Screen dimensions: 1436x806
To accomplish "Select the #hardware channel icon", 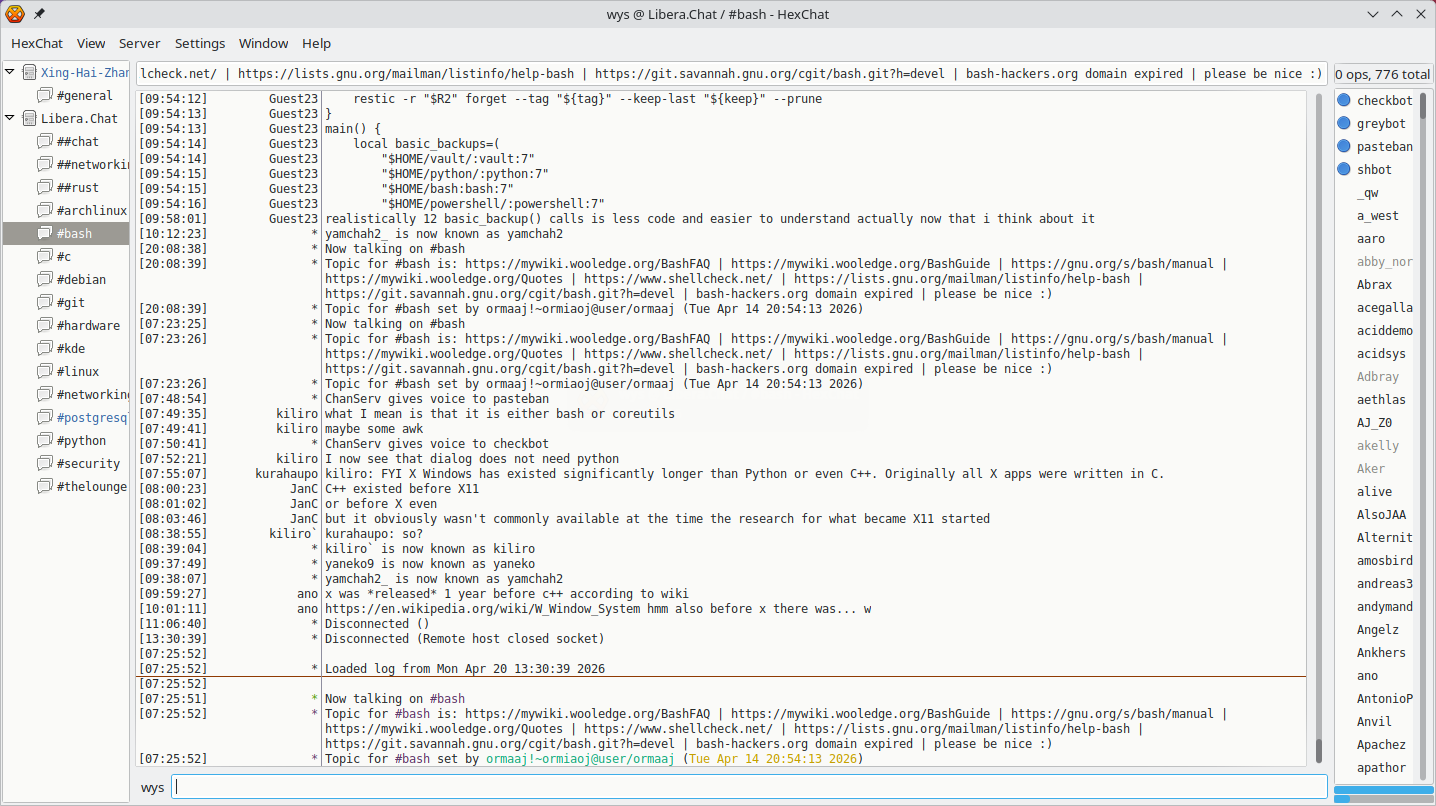I will [45, 325].
